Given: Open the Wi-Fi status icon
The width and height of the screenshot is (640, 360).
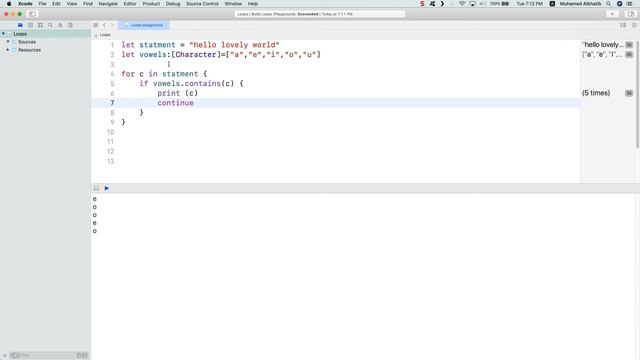Looking at the screenshot, I should [x=462, y=4].
